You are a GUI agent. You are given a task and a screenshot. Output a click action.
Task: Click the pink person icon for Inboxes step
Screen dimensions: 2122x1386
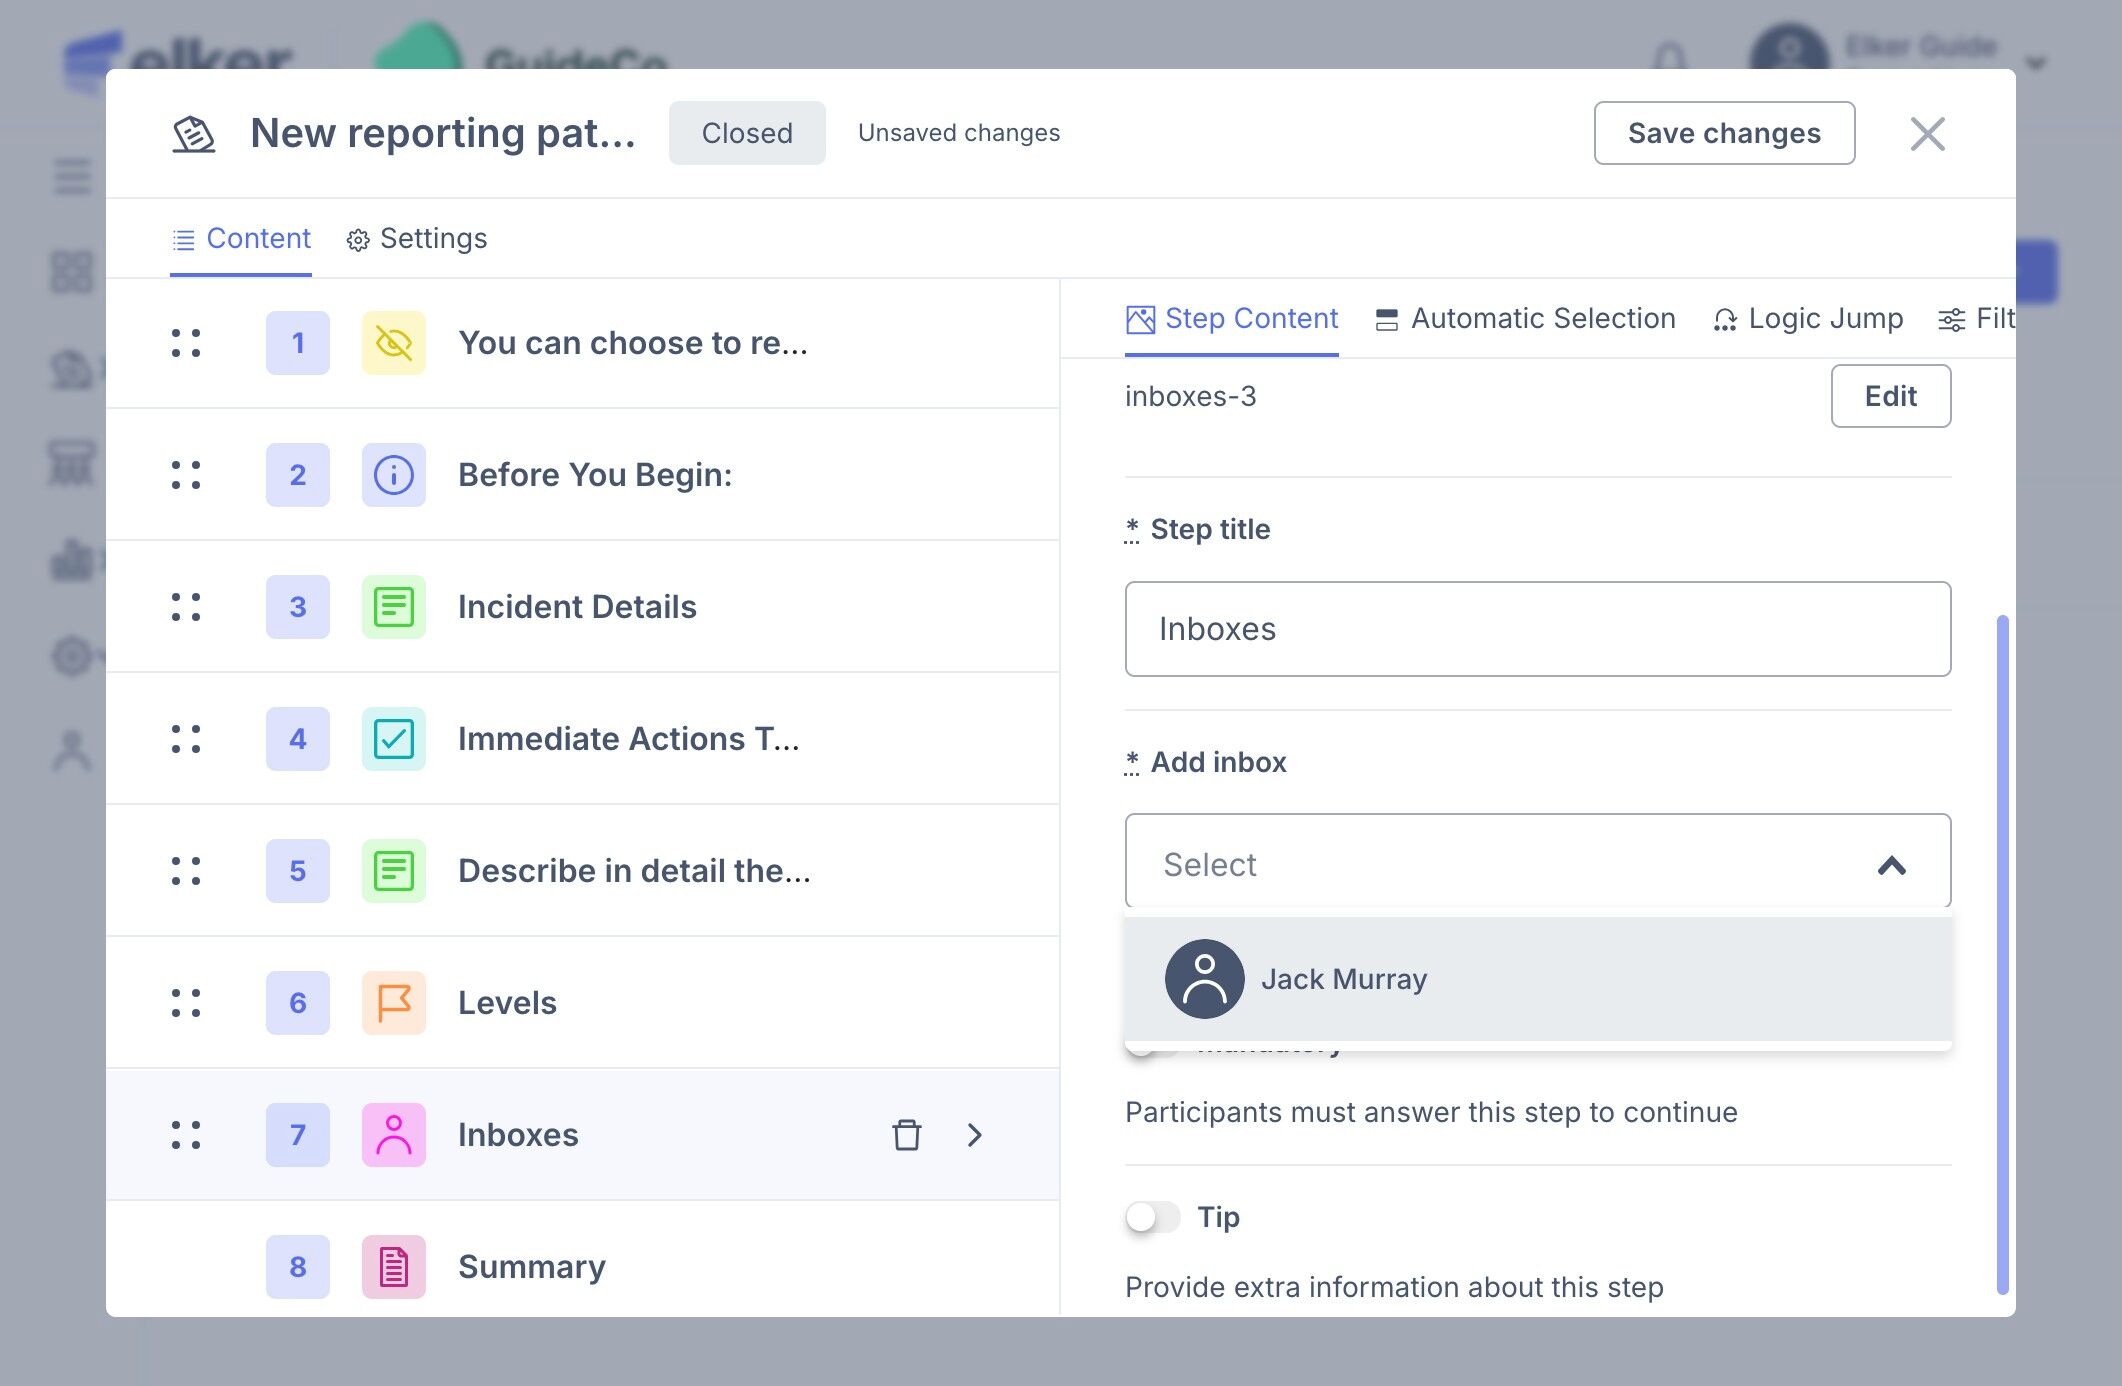393,1135
